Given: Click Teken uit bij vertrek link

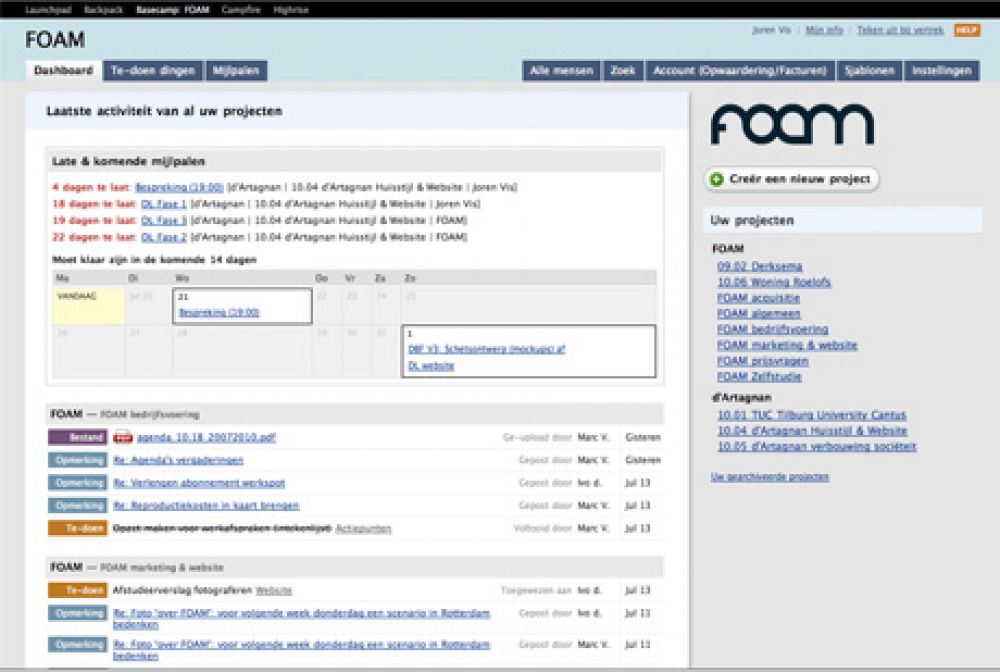Looking at the screenshot, I should coord(900,30).
